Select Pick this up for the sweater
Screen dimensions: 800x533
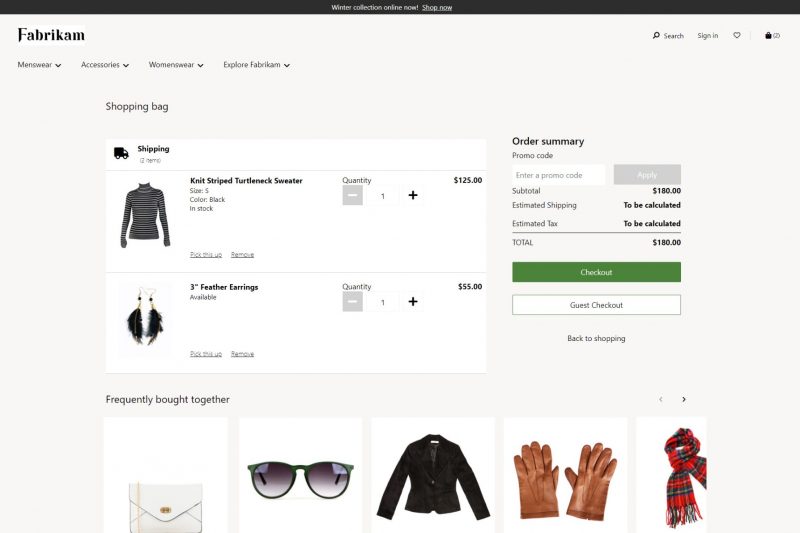(x=206, y=255)
